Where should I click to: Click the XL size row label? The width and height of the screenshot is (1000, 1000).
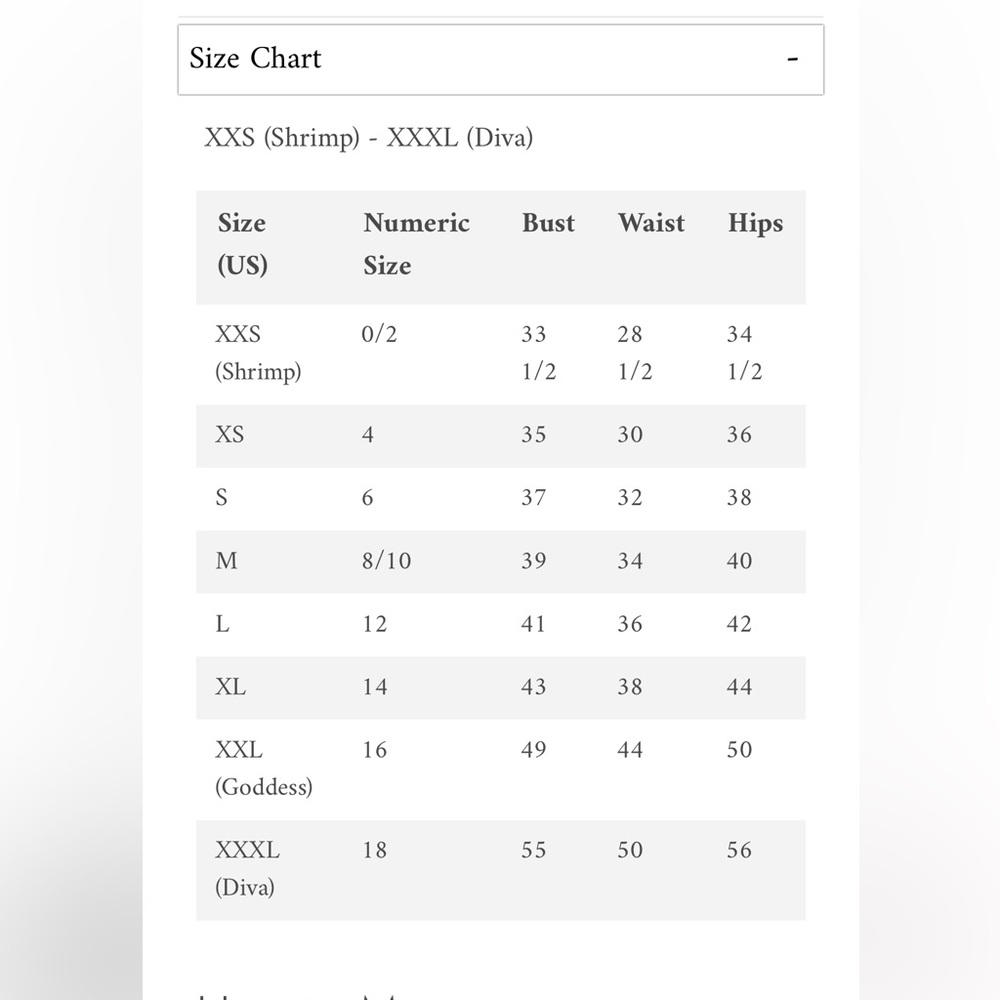pos(230,687)
